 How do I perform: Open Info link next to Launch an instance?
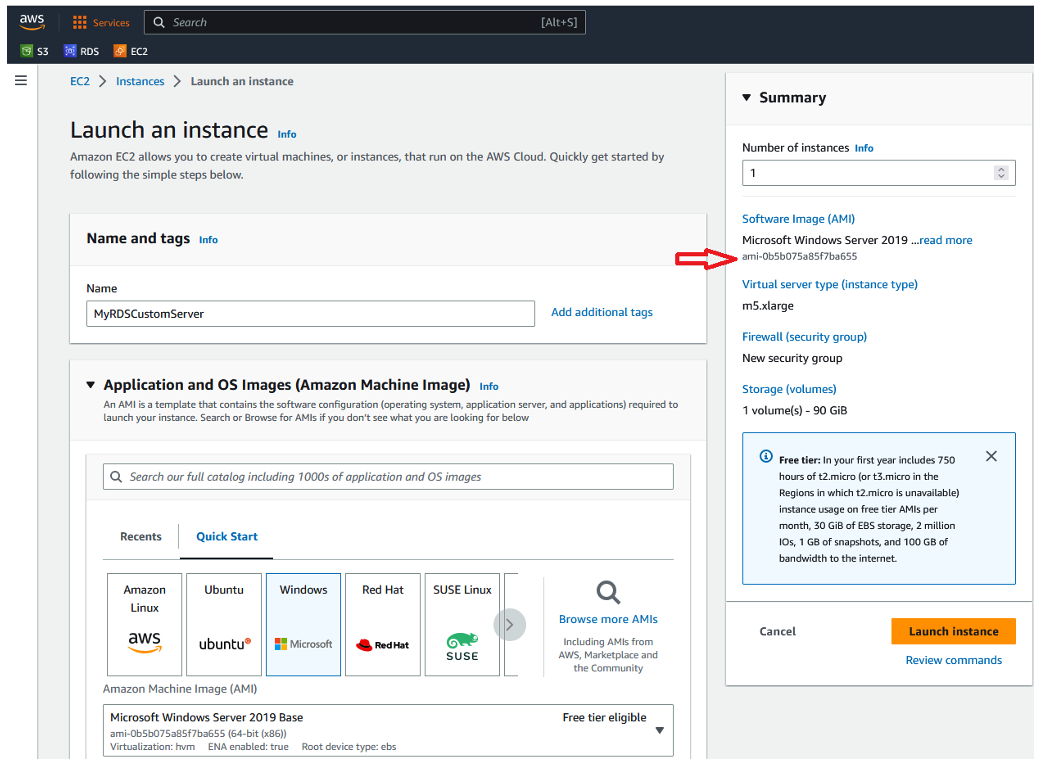[287, 134]
